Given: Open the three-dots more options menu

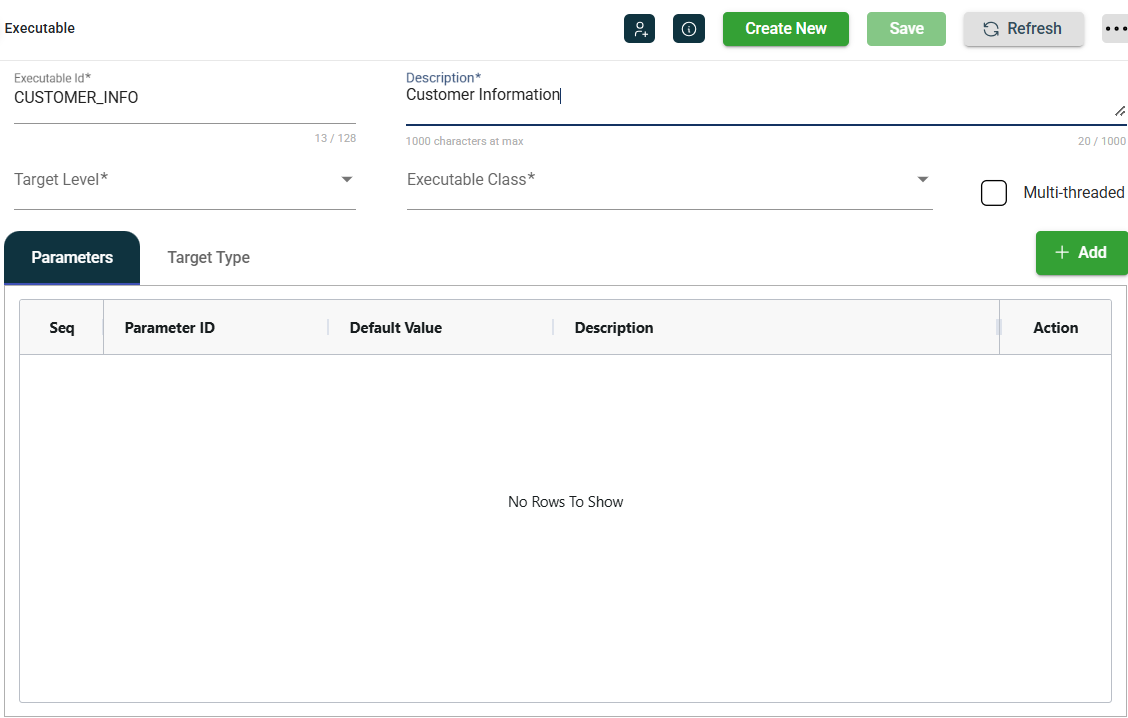Looking at the screenshot, I should tap(1115, 29).
